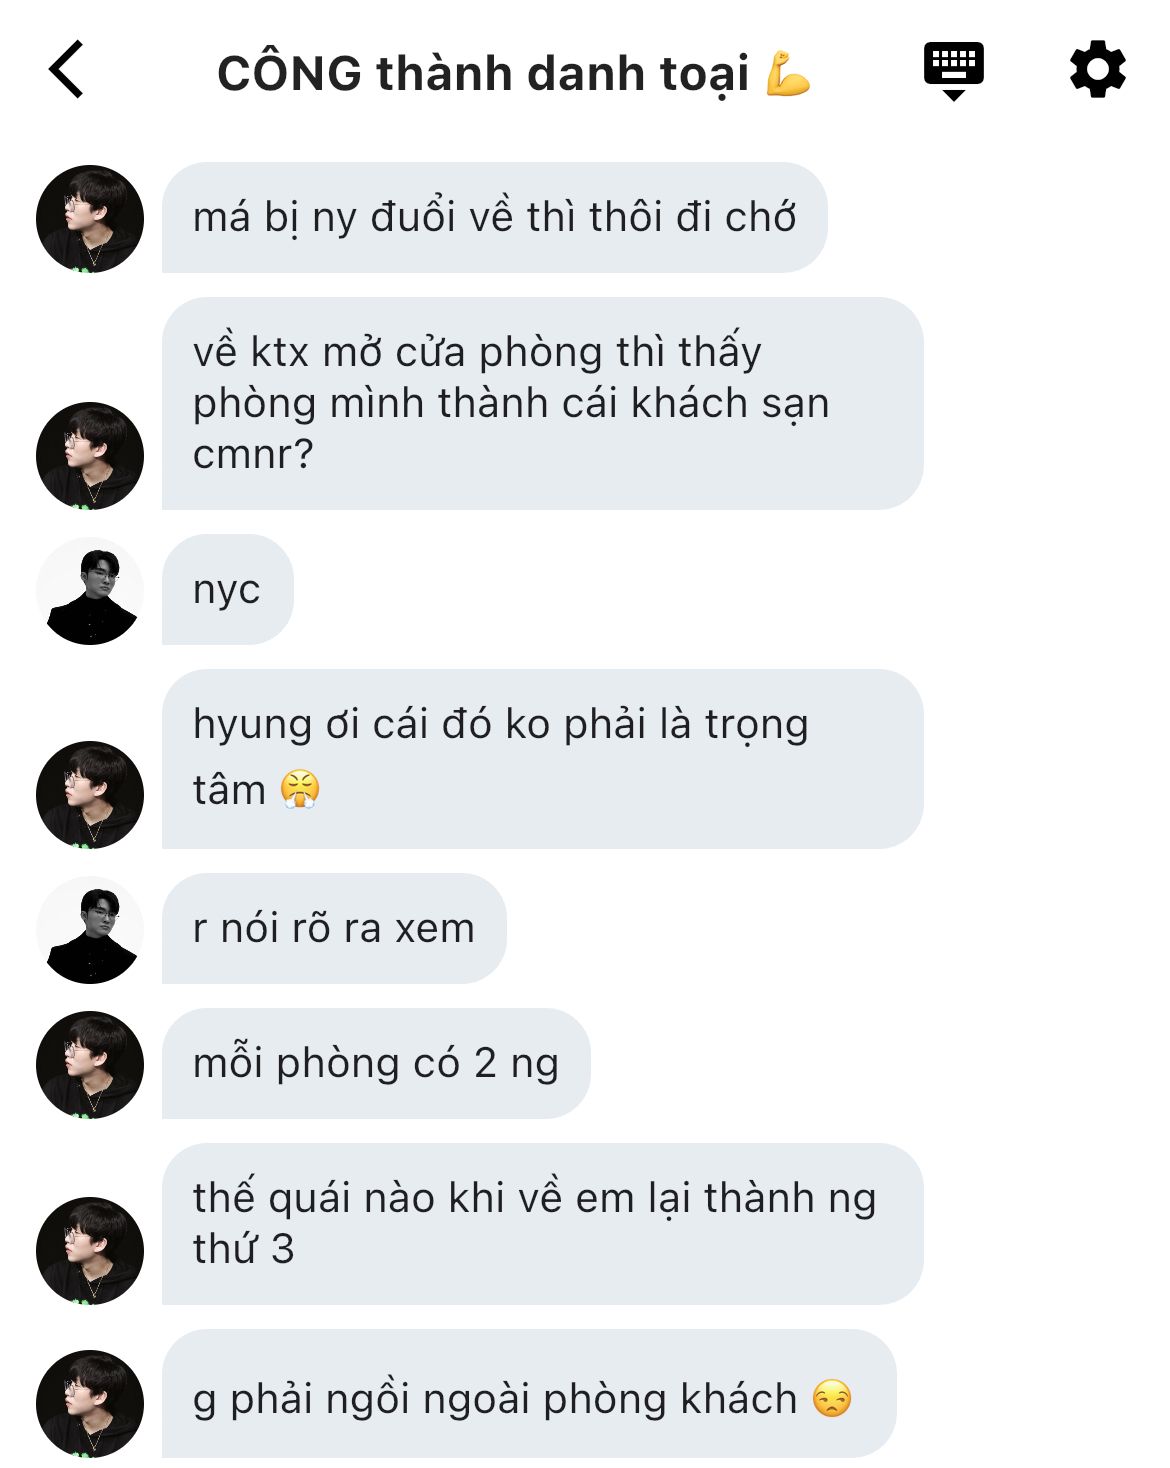
Task: Tap avatar next to the khách sạn message
Action: (90, 456)
